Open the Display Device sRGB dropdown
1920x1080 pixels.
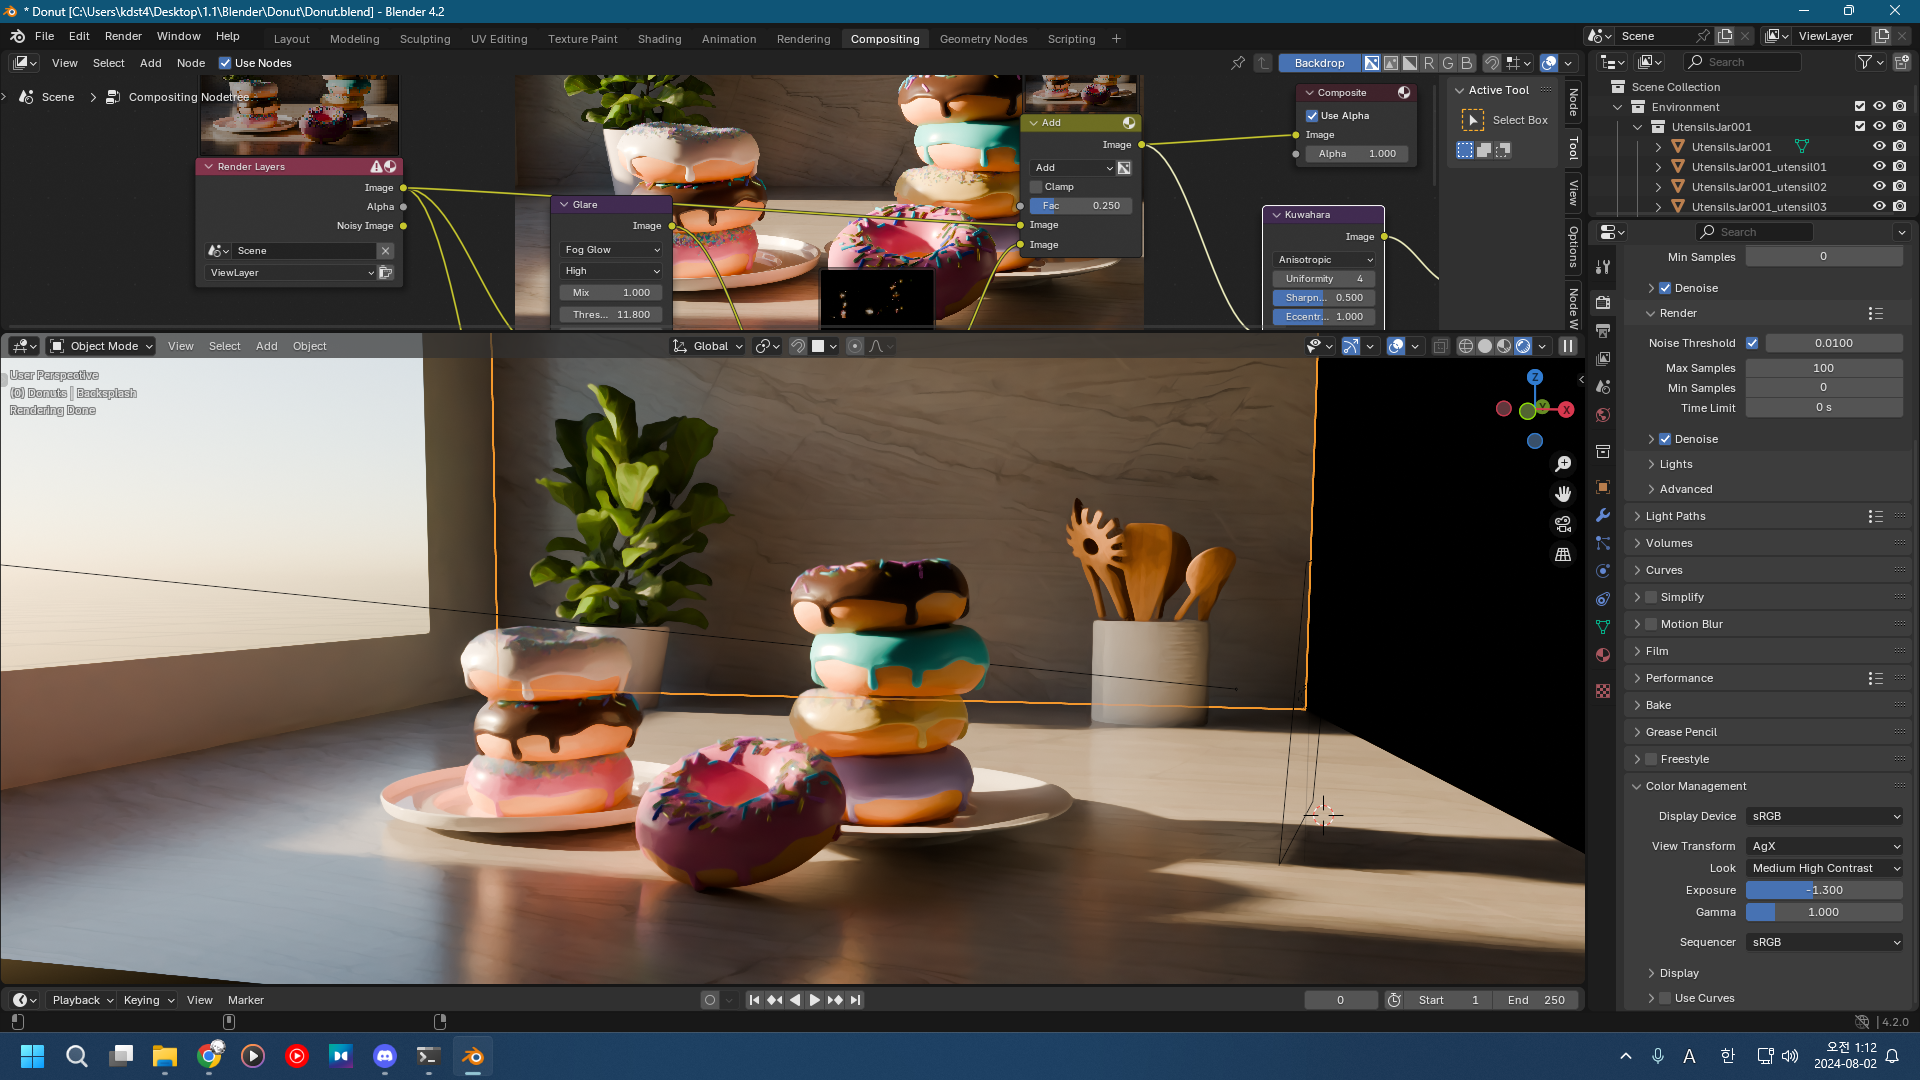tap(1825, 816)
